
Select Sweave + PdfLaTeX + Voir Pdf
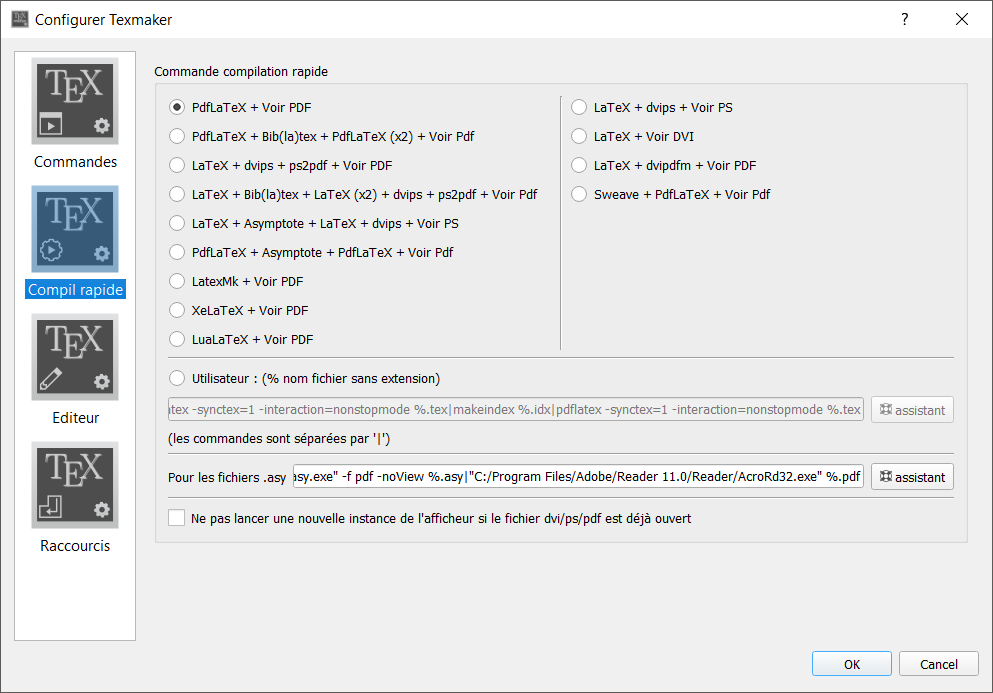pos(579,194)
